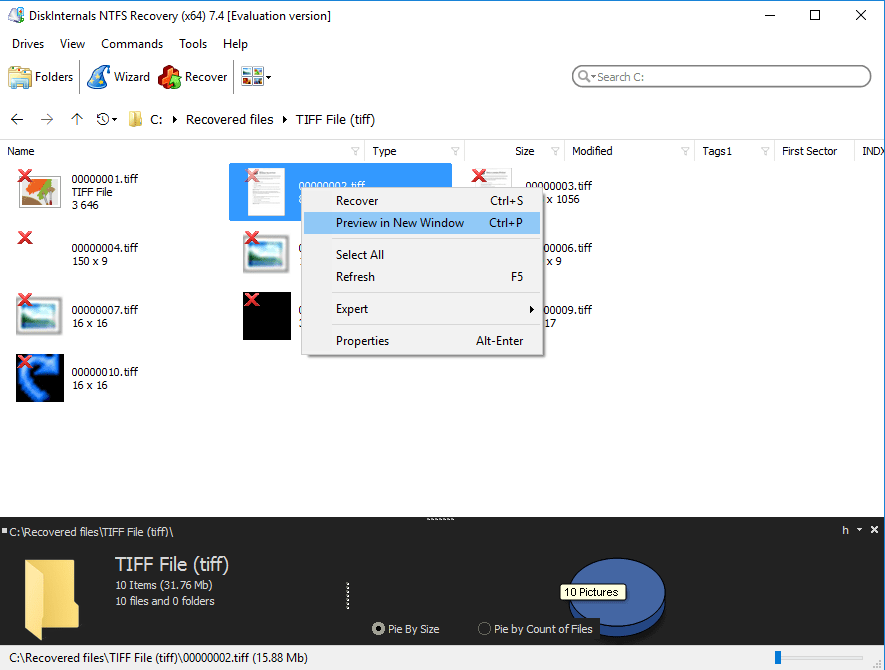
Task: Adjust the thumbnail zoom slider
Action: [x=780, y=657]
